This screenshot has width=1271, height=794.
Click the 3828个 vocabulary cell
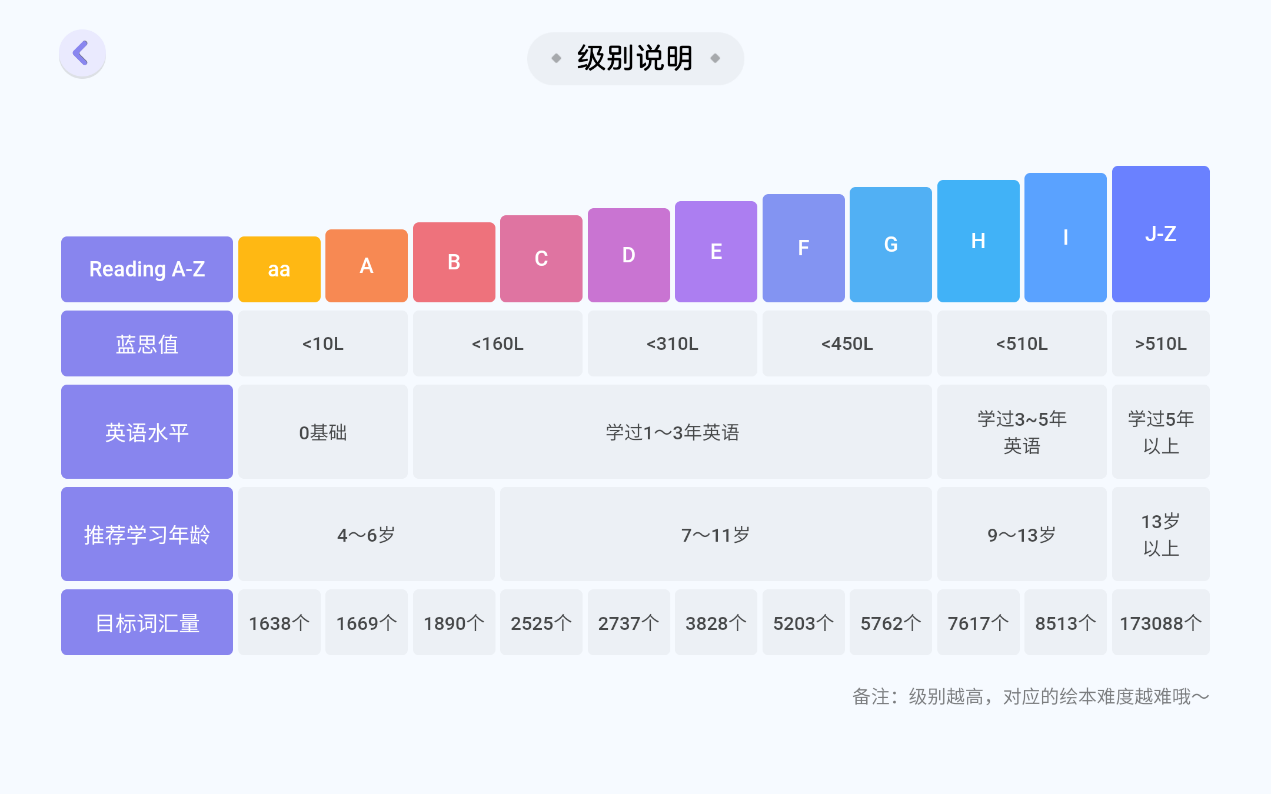pos(716,622)
